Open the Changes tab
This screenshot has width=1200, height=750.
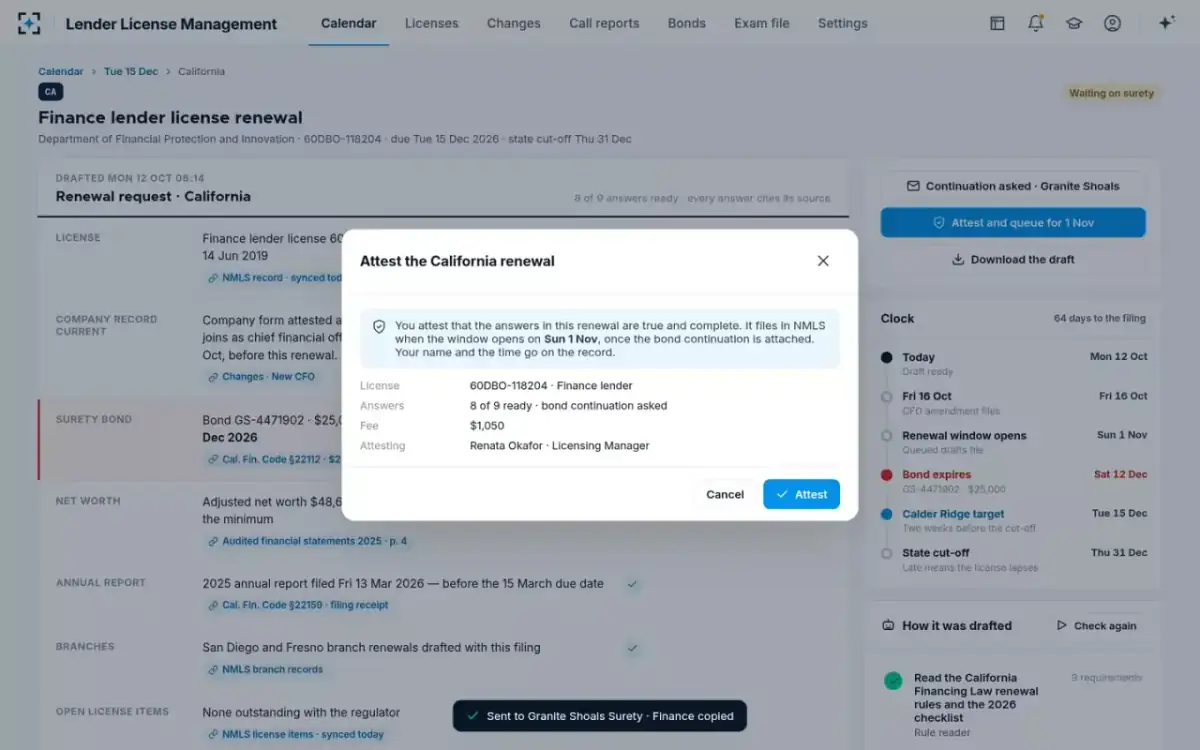514,23
